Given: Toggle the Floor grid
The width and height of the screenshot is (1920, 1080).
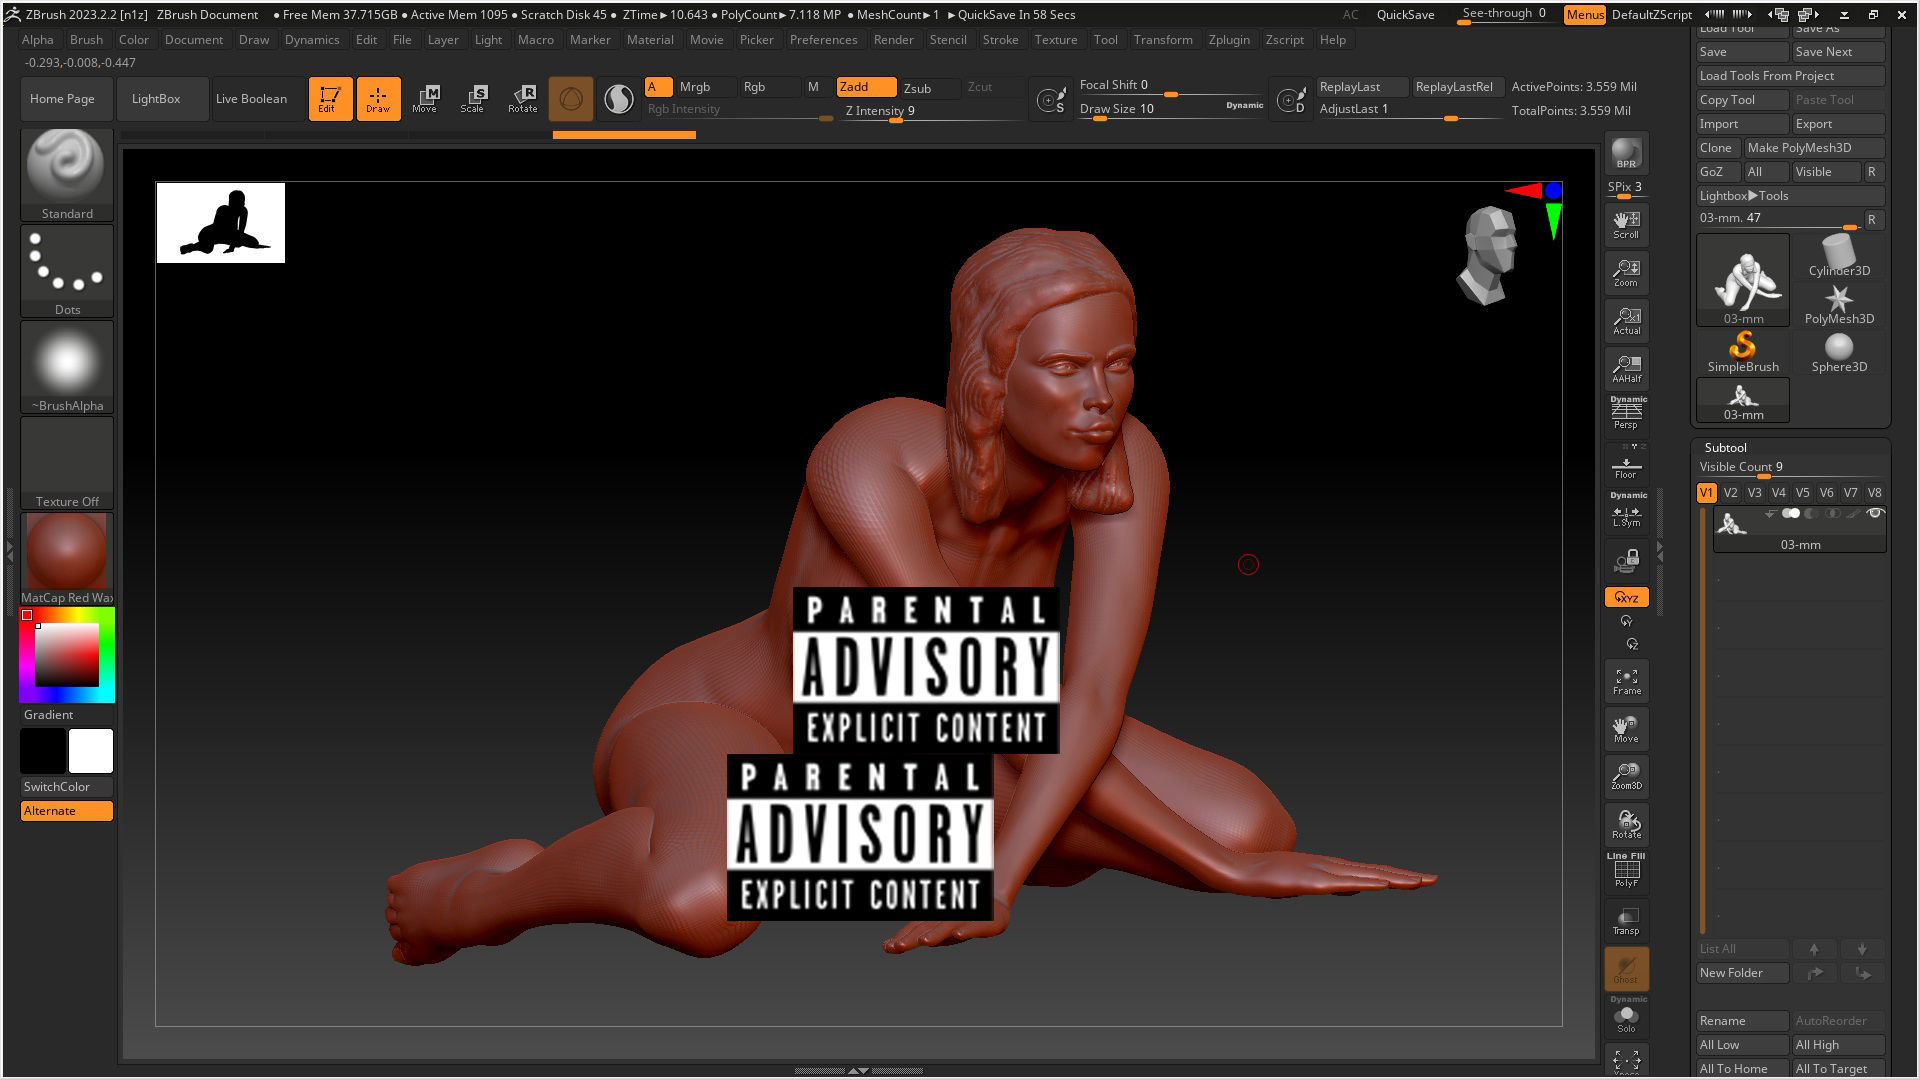Looking at the screenshot, I should (1626, 466).
